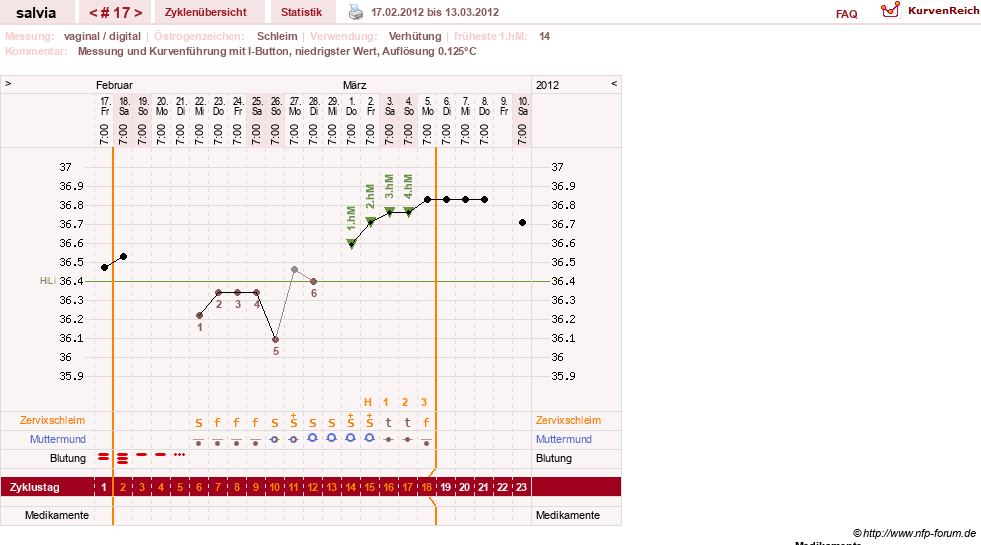981x545 pixels.
Task: Click the 2.hM green triangle marker
Action: pos(370,221)
